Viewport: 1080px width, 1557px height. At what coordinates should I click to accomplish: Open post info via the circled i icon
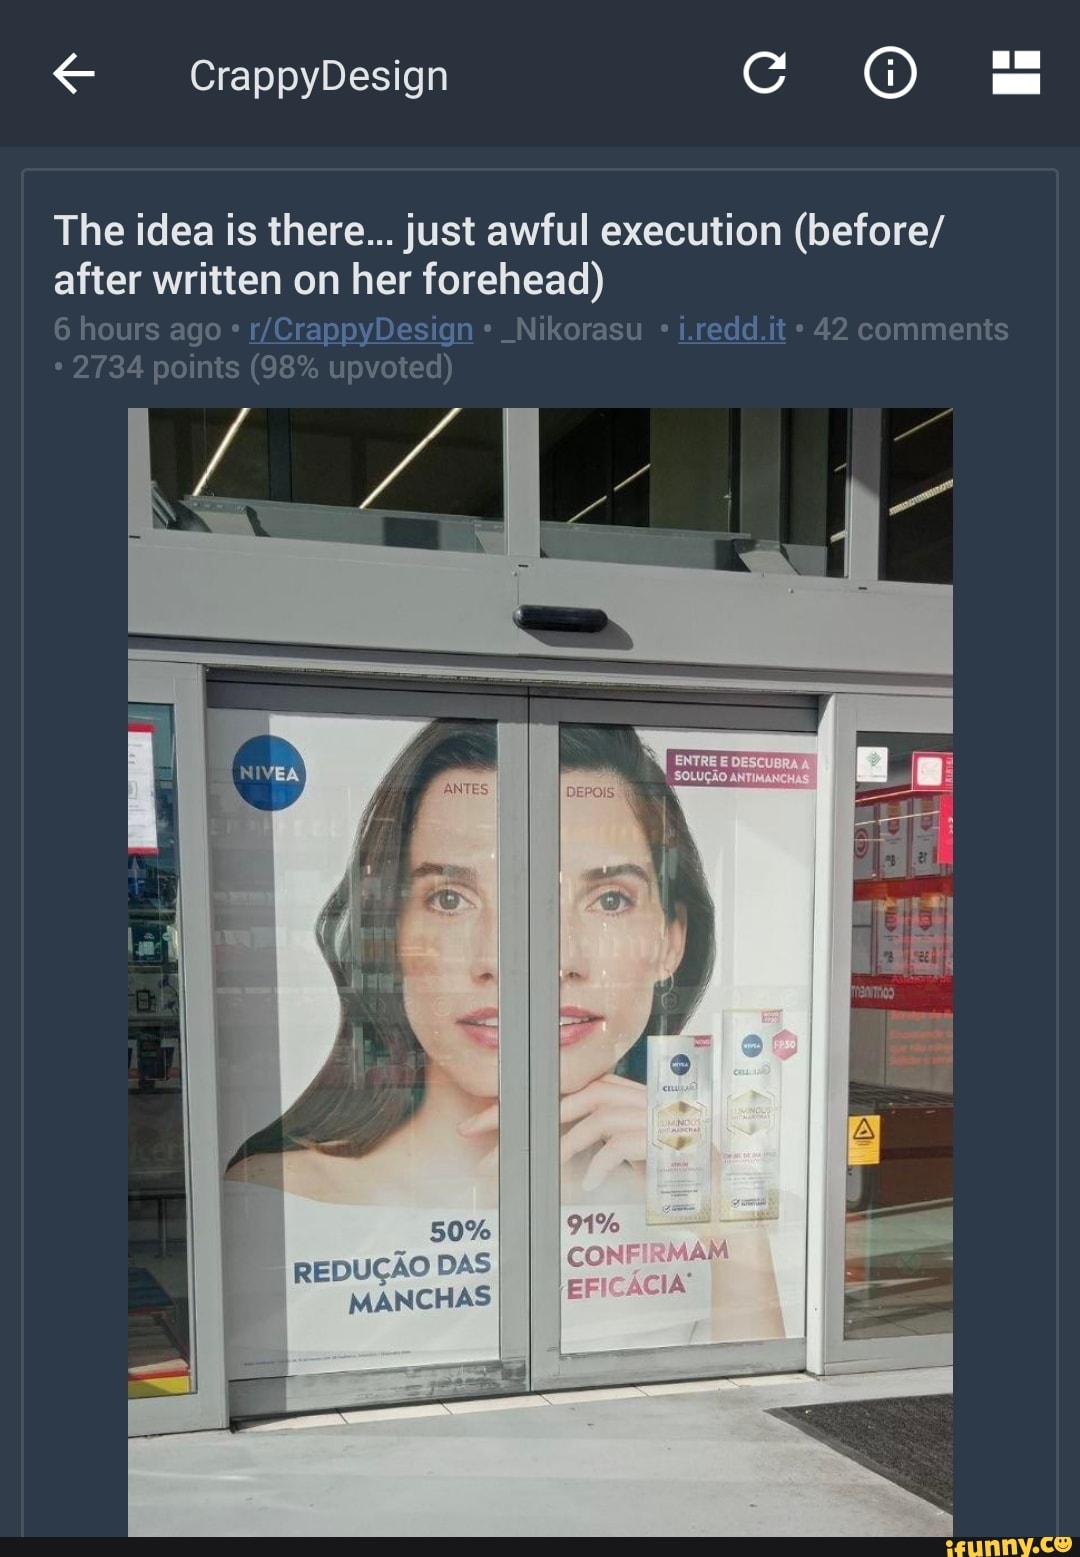click(x=889, y=74)
